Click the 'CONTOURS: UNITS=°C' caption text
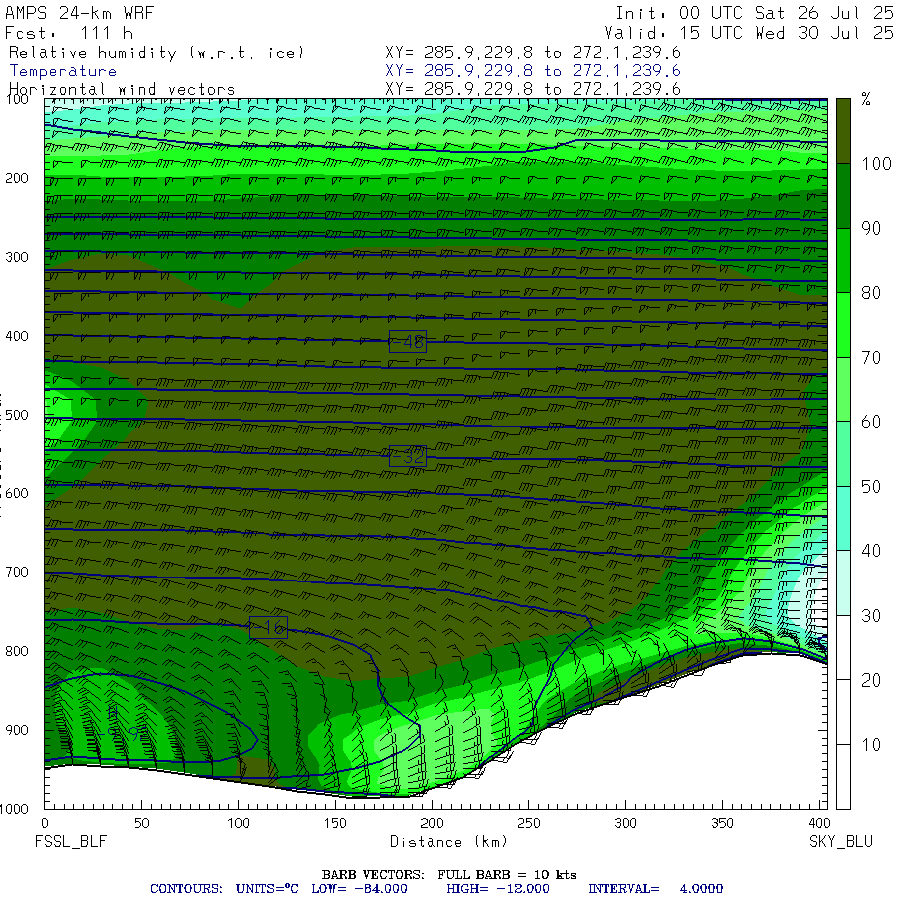 [x=224, y=889]
